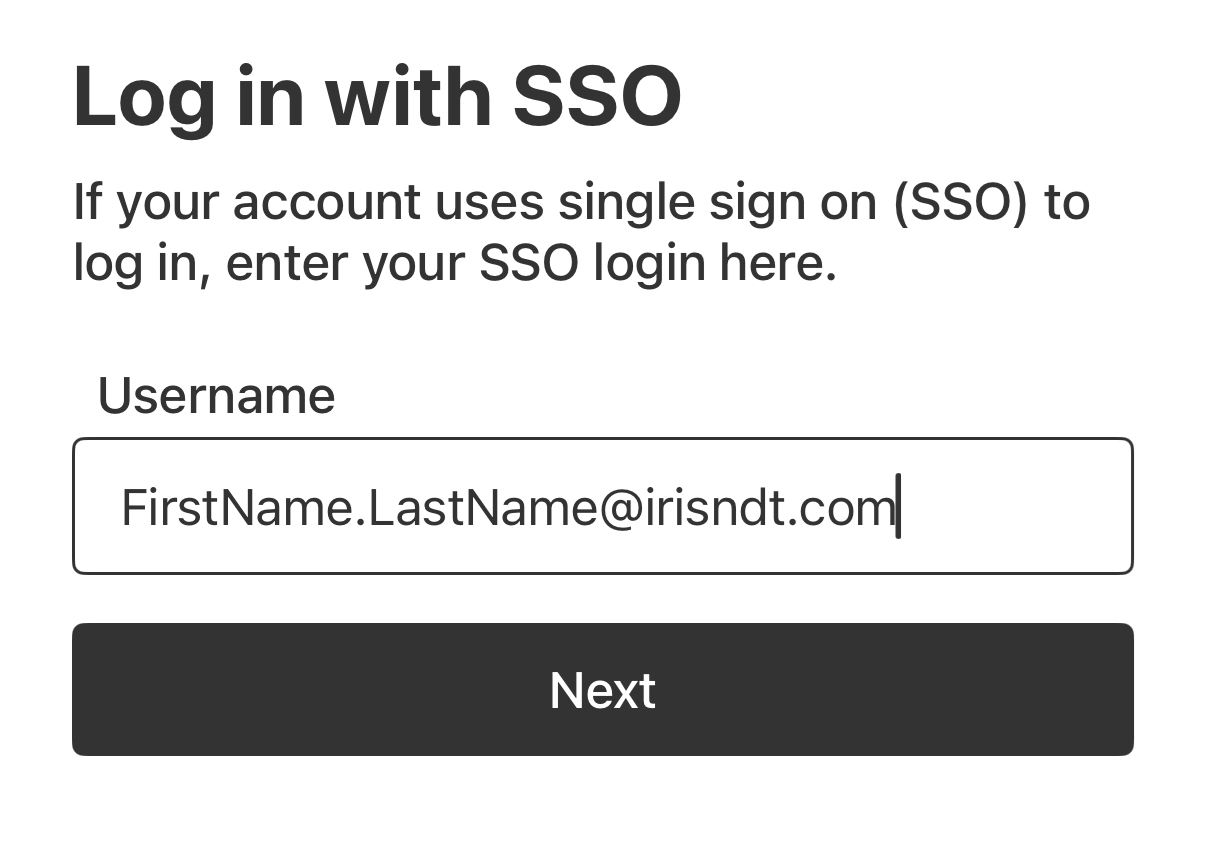Image resolution: width=1206 pixels, height=841 pixels.
Task: Click the Username label above the field
Action: [216, 395]
